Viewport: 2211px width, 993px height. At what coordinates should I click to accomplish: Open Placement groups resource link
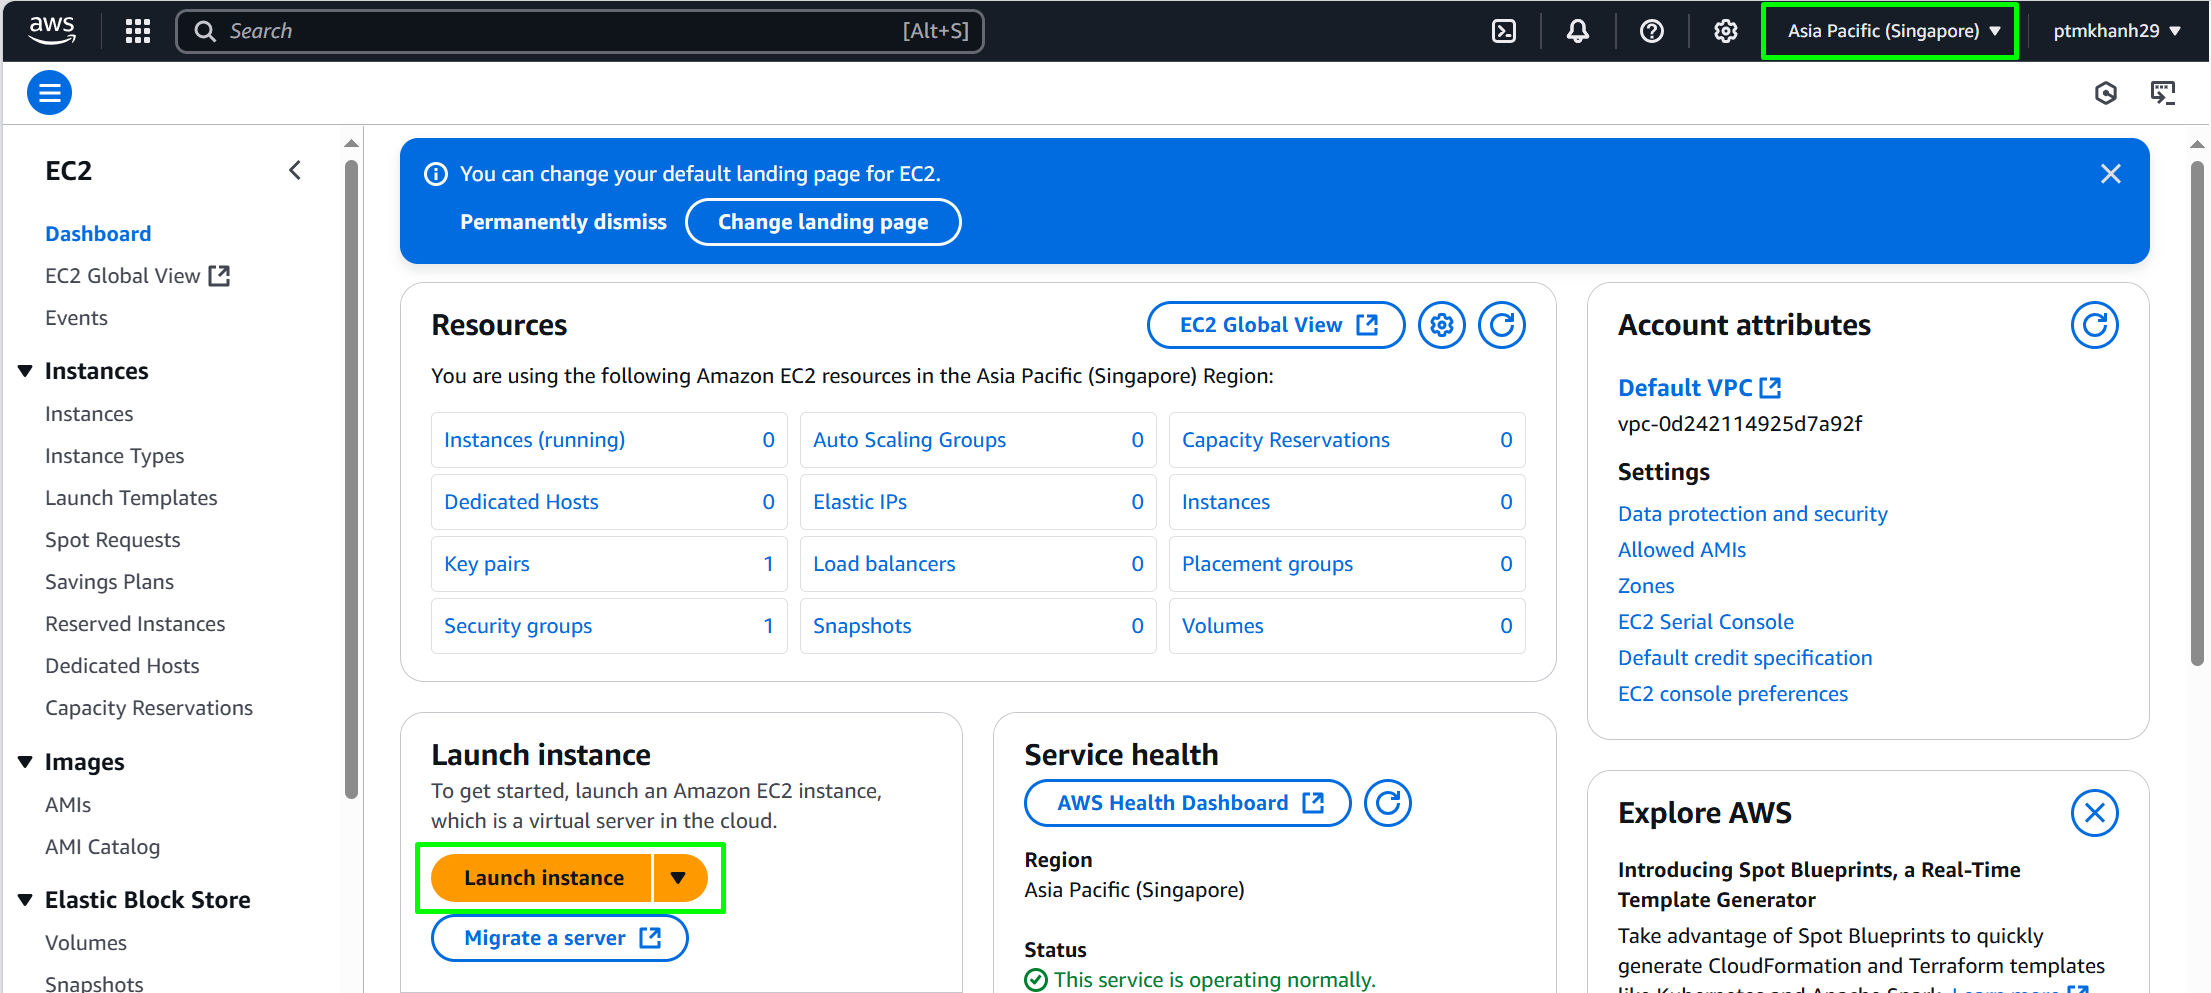(x=1267, y=564)
